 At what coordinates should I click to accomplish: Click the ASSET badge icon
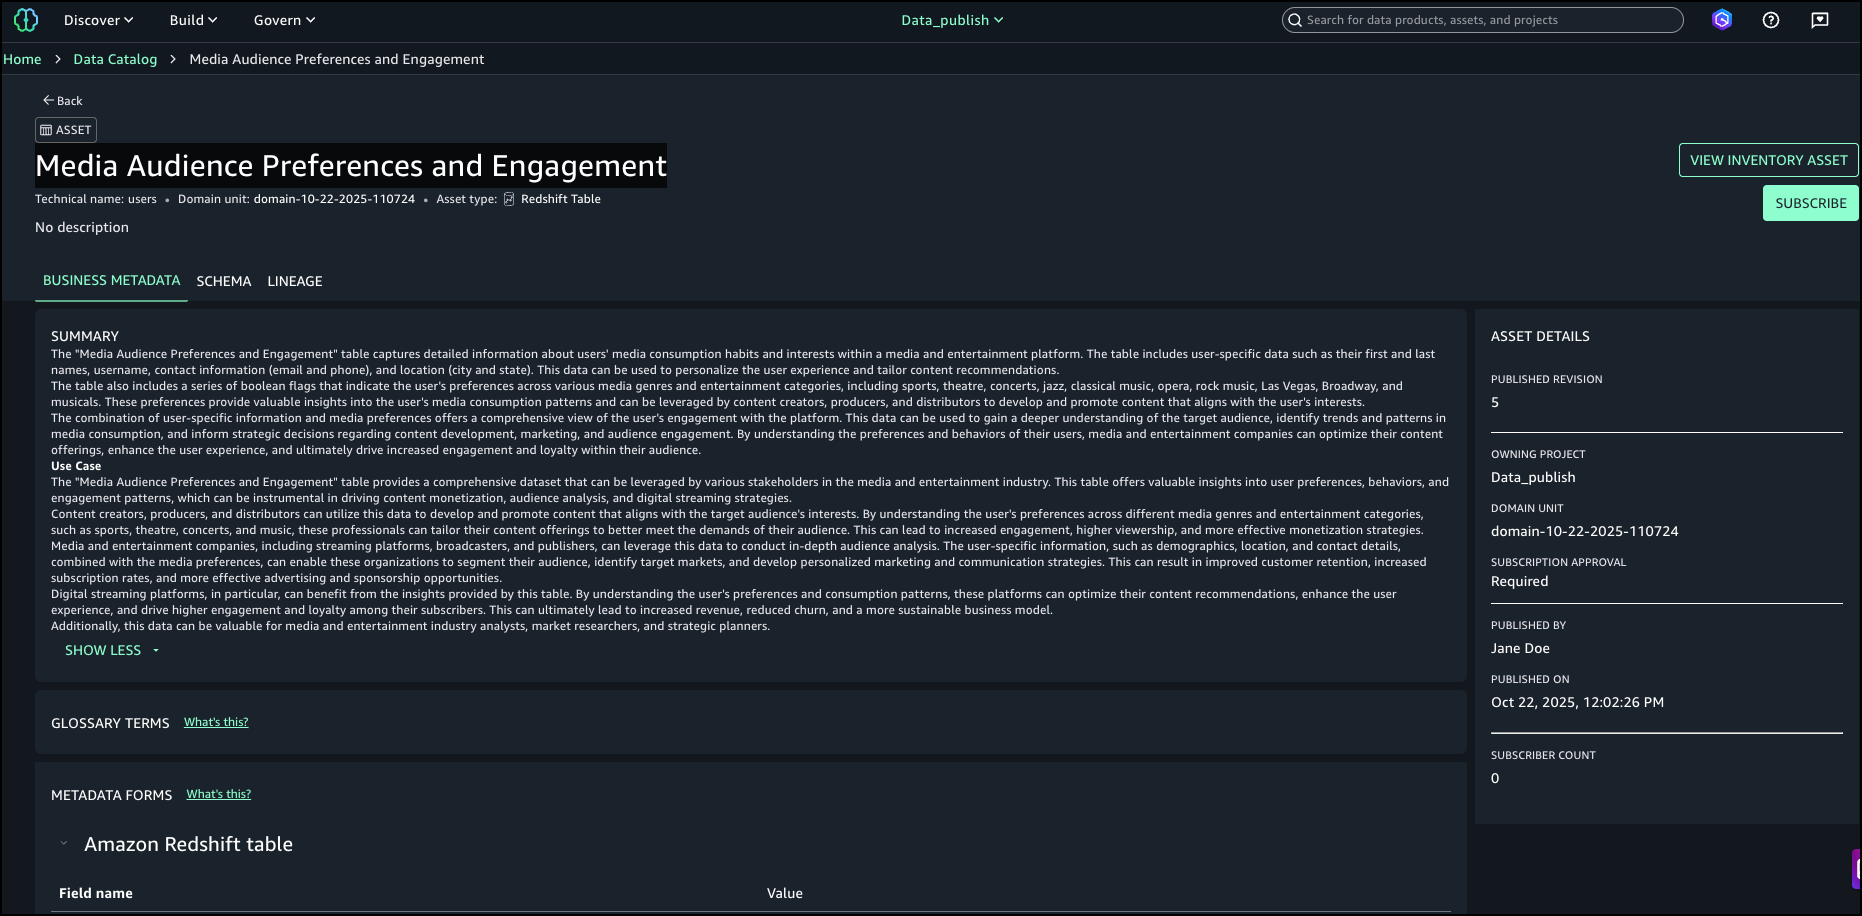46,130
